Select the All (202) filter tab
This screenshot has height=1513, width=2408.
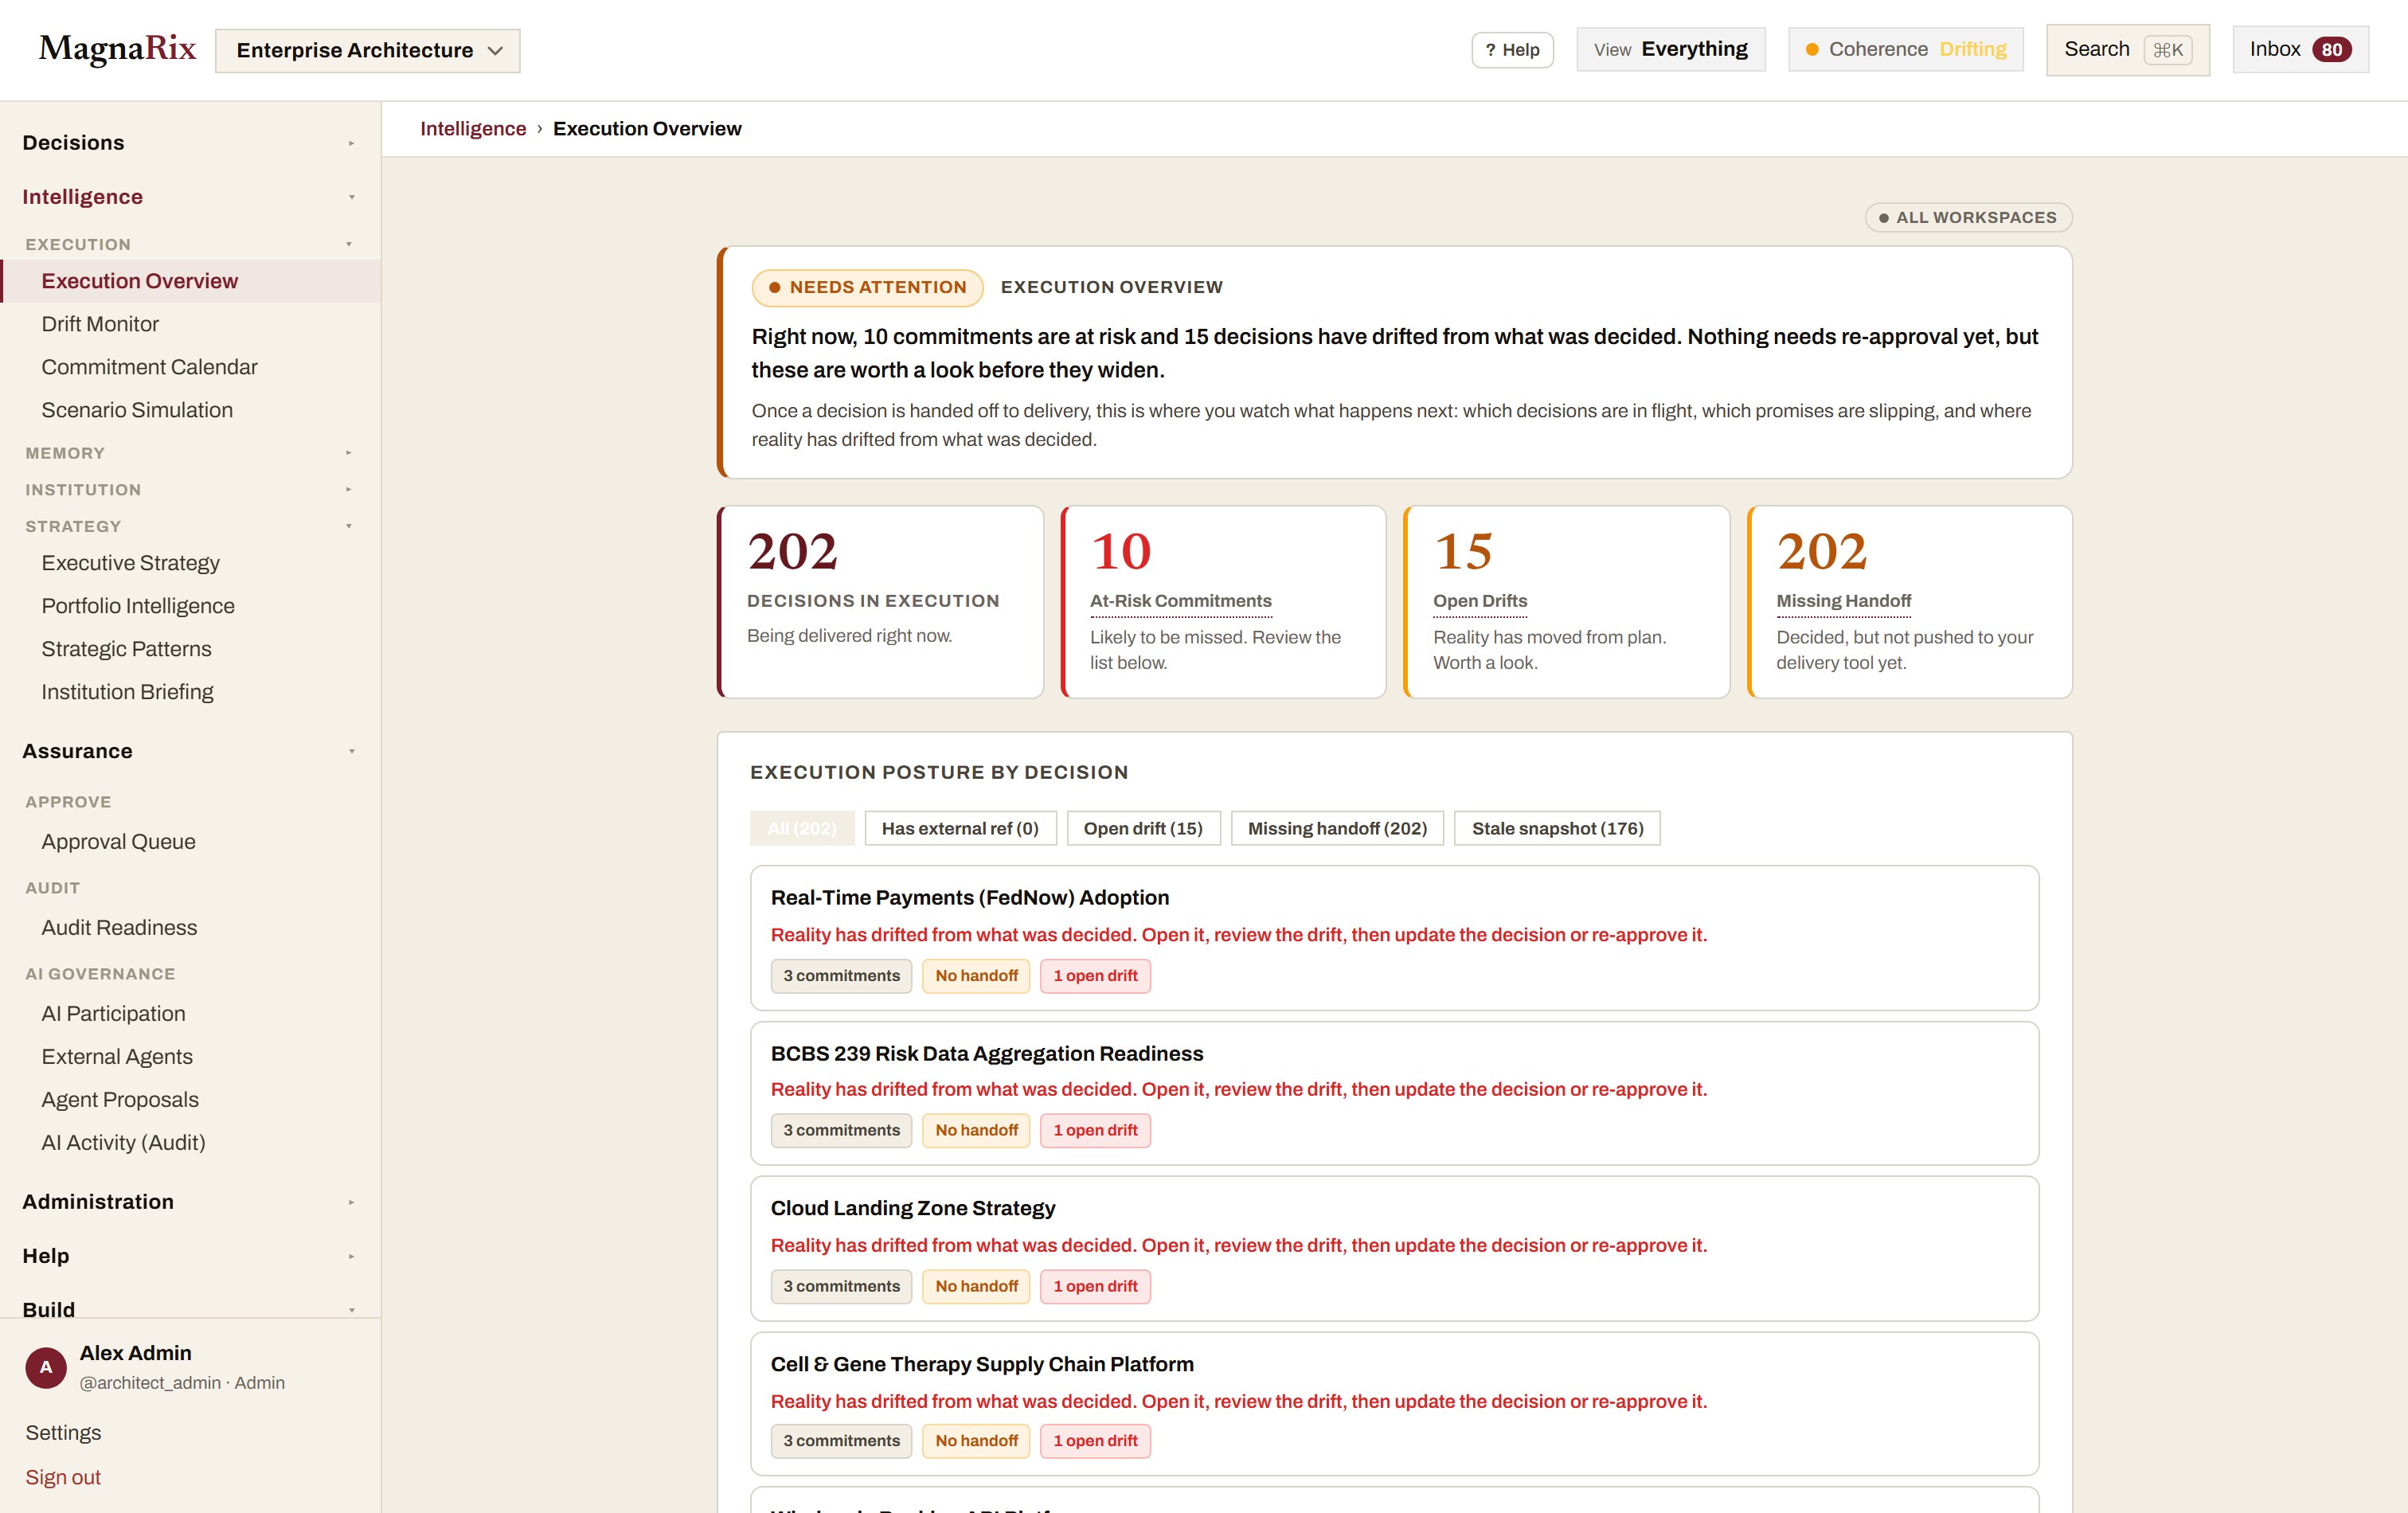tap(802, 828)
